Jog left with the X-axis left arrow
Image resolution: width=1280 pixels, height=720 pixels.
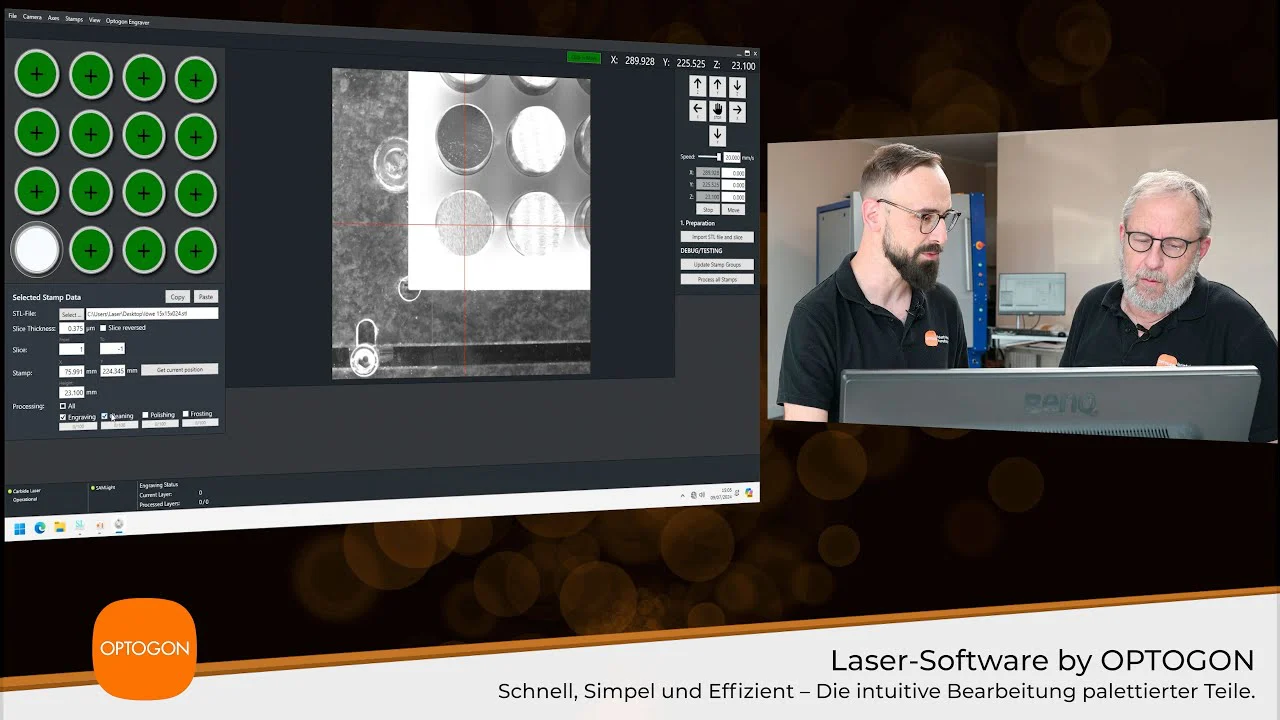pyautogui.click(x=698, y=110)
